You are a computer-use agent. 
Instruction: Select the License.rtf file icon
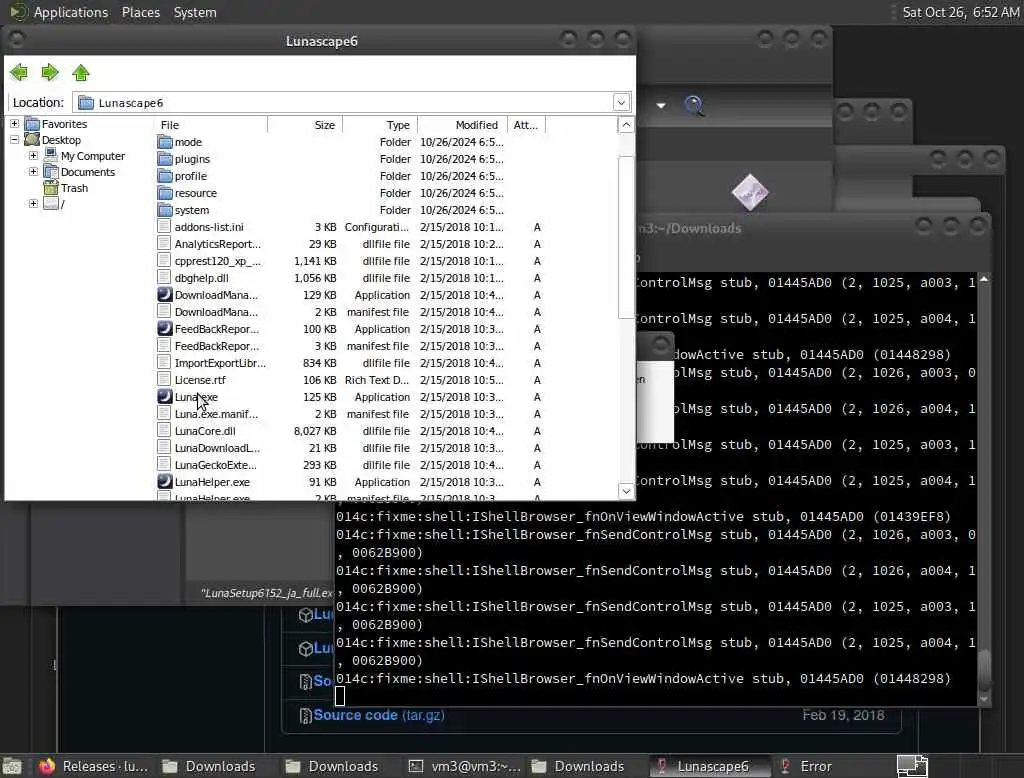tap(165, 380)
